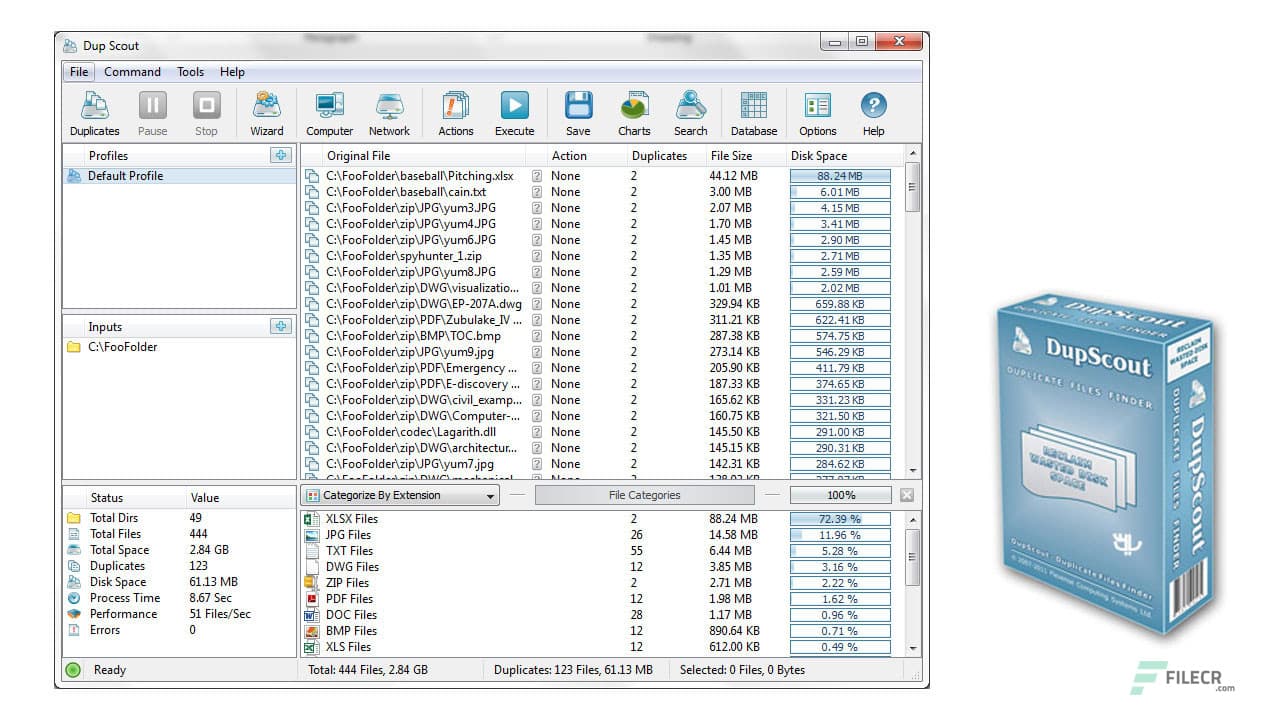Click the green Ready status indicator

point(73,670)
